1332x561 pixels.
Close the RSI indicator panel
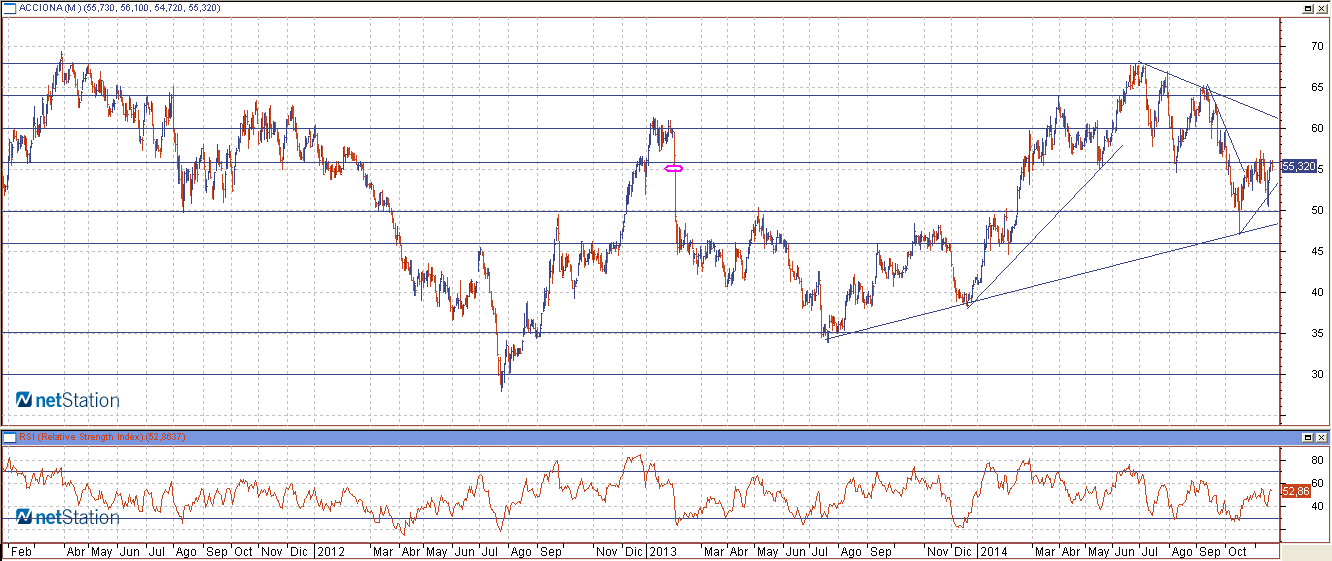(1321, 438)
